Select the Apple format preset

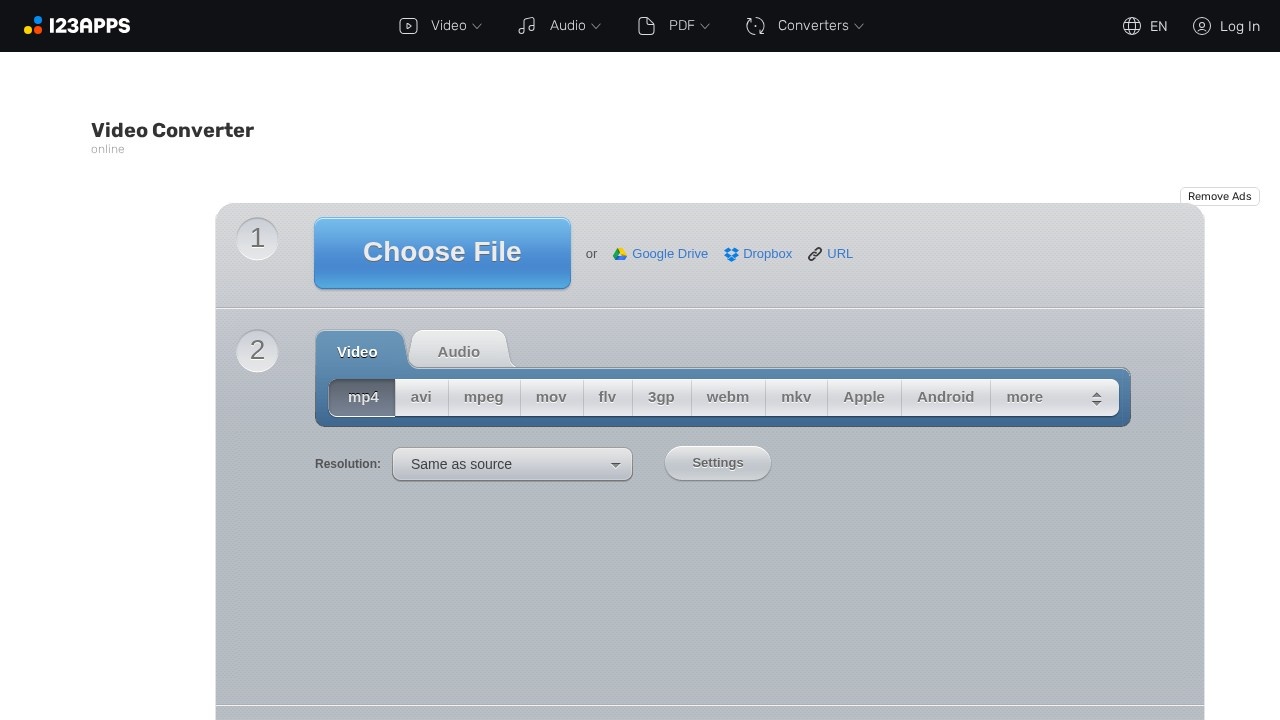coord(863,397)
